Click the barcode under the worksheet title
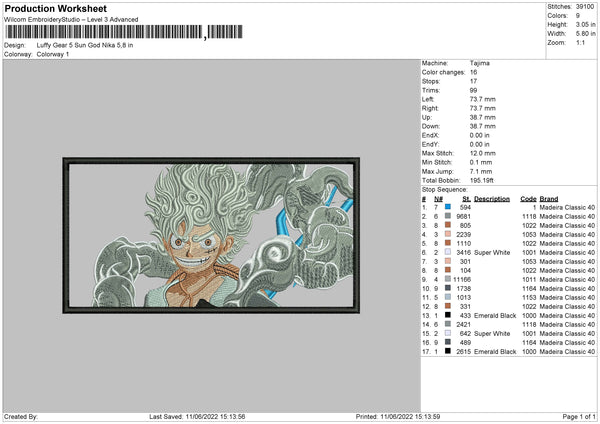The width and height of the screenshot is (600, 424). coord(124,32)
